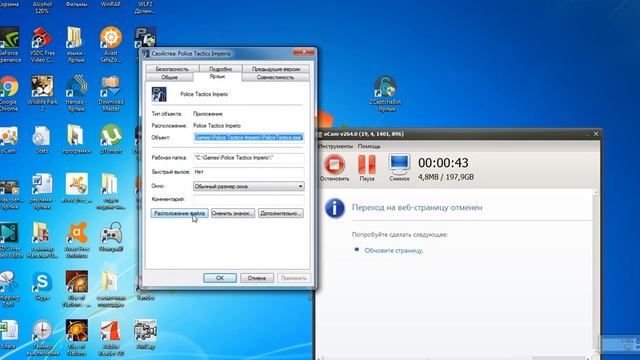This screenshot has height=360, width=640.
Task: Launch the uTorrent desktop shortcut
Action: coord(111,140)
